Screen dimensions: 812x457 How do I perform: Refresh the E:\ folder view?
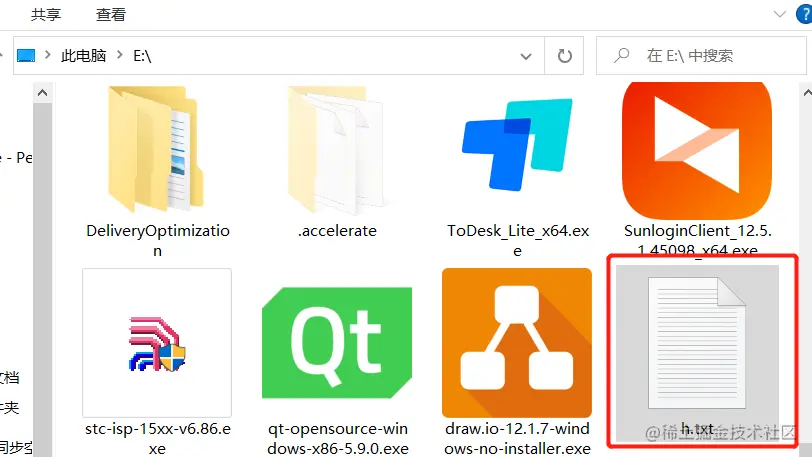(x=564, y=55)
